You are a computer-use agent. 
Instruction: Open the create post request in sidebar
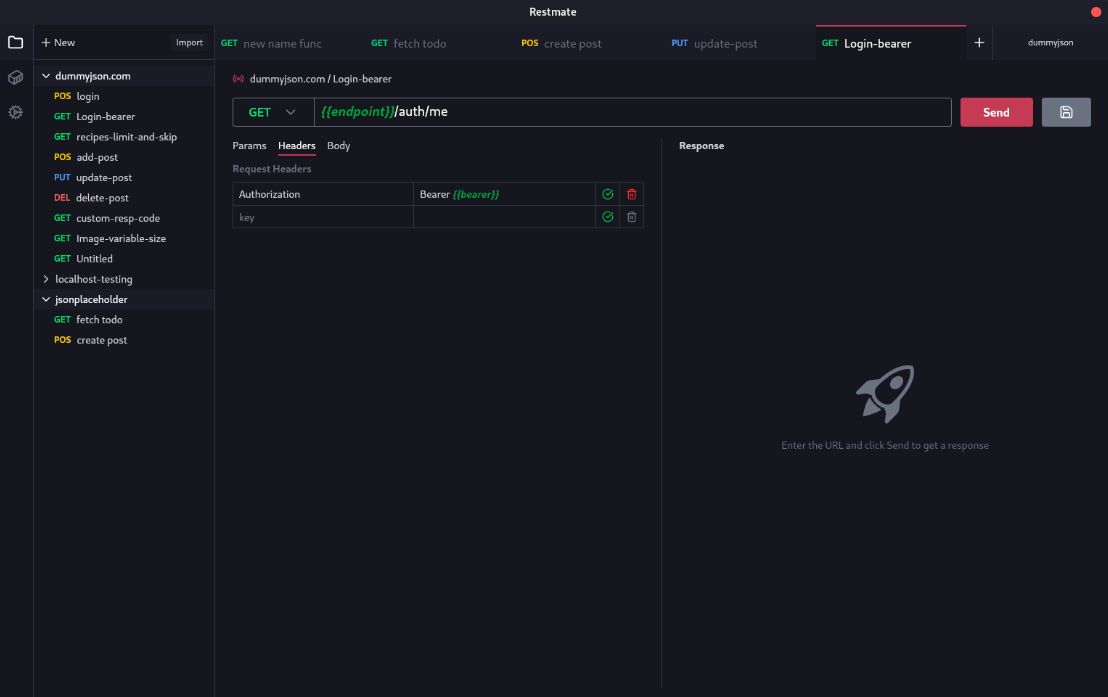coord(124,340)
